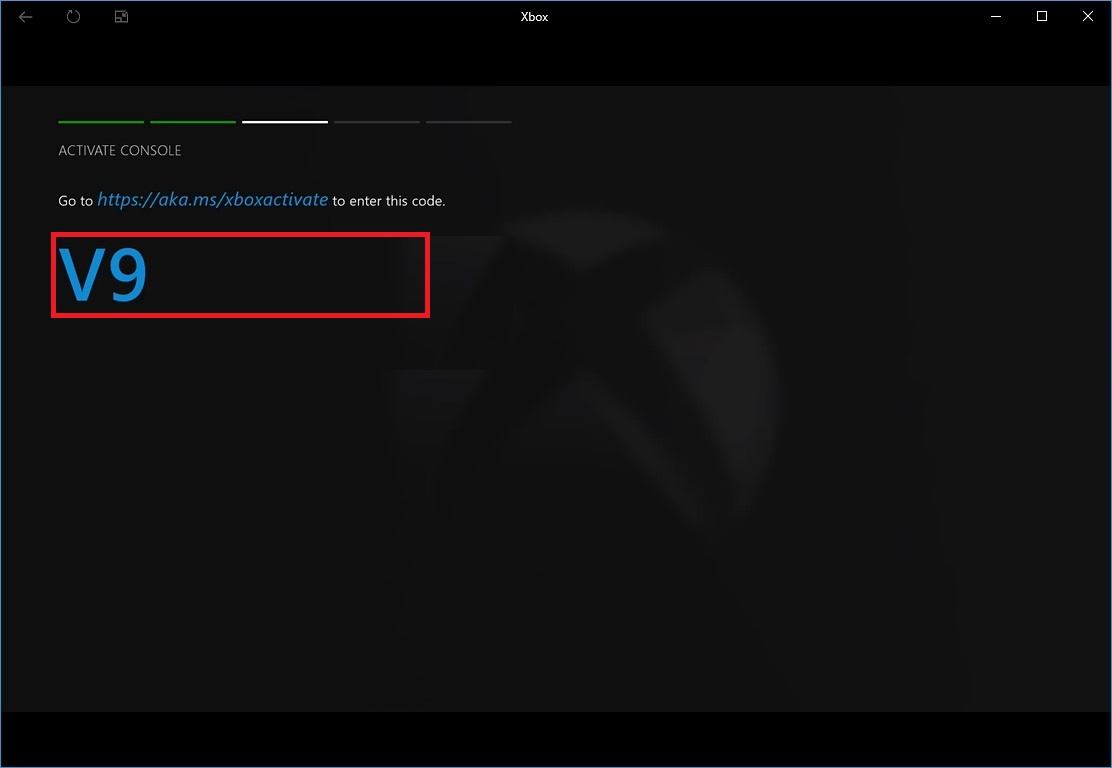Click the last gray progress segment
Image resolution: width=1112 pixels, height=768 pixels.
pyautogui.click(x=468, y=121)
